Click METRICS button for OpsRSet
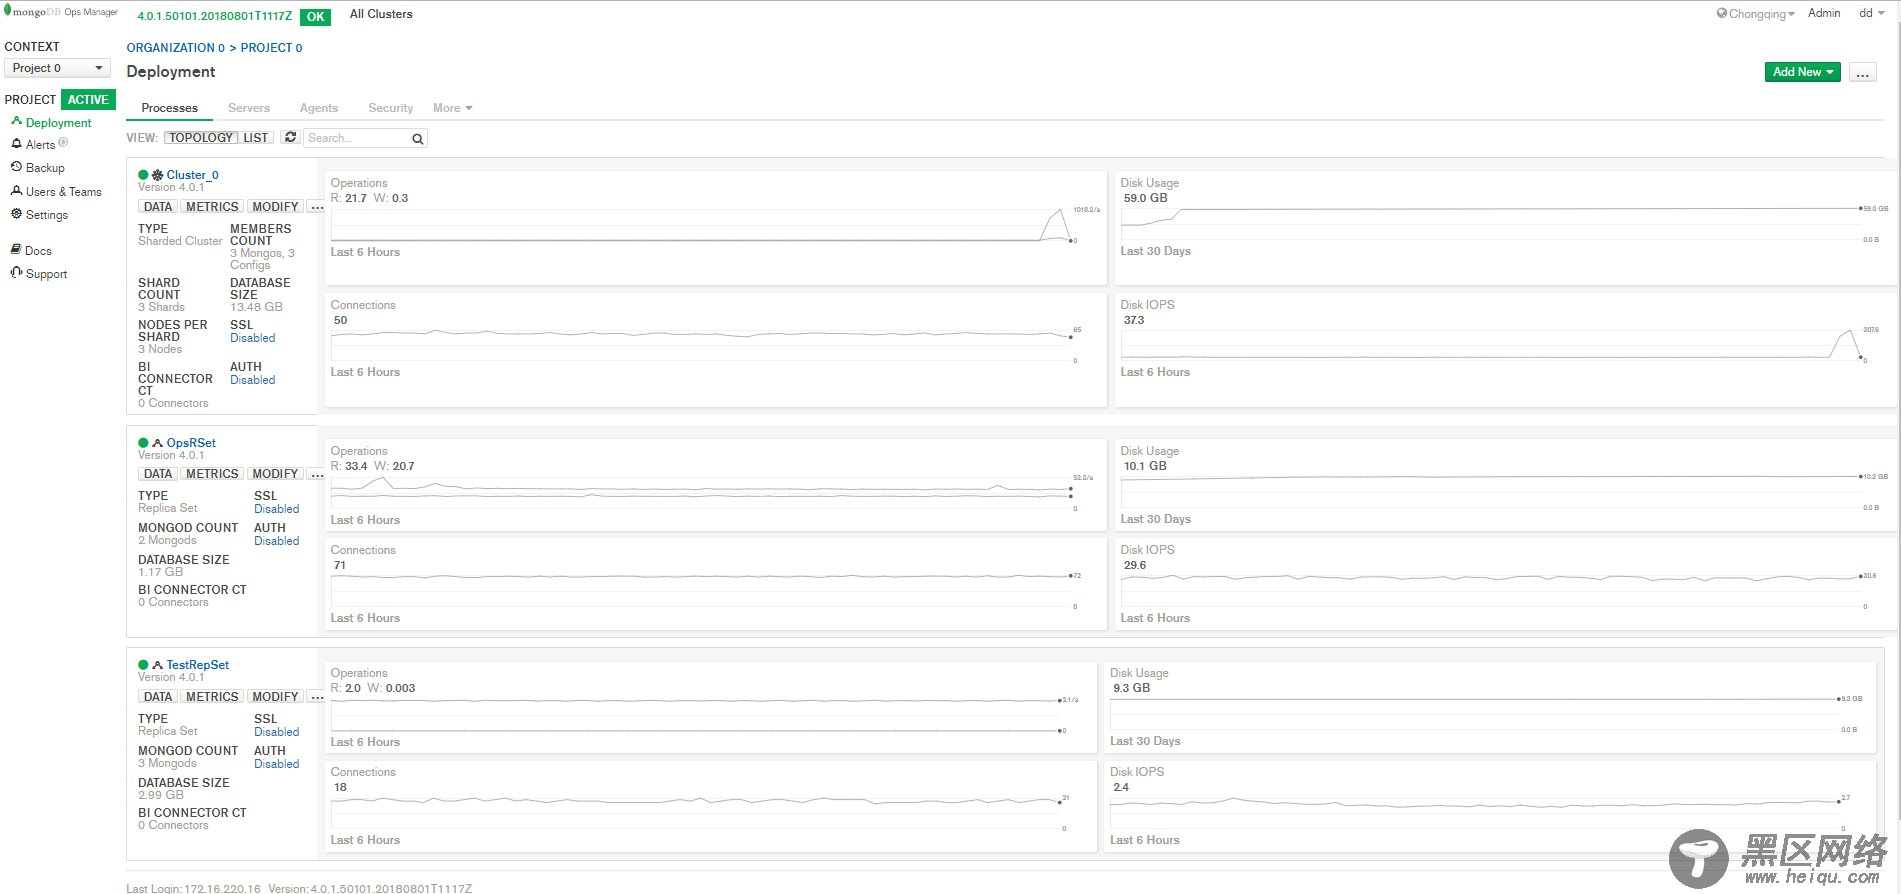The height and width of the screenshot is (894, 1901). coord(212,474)
